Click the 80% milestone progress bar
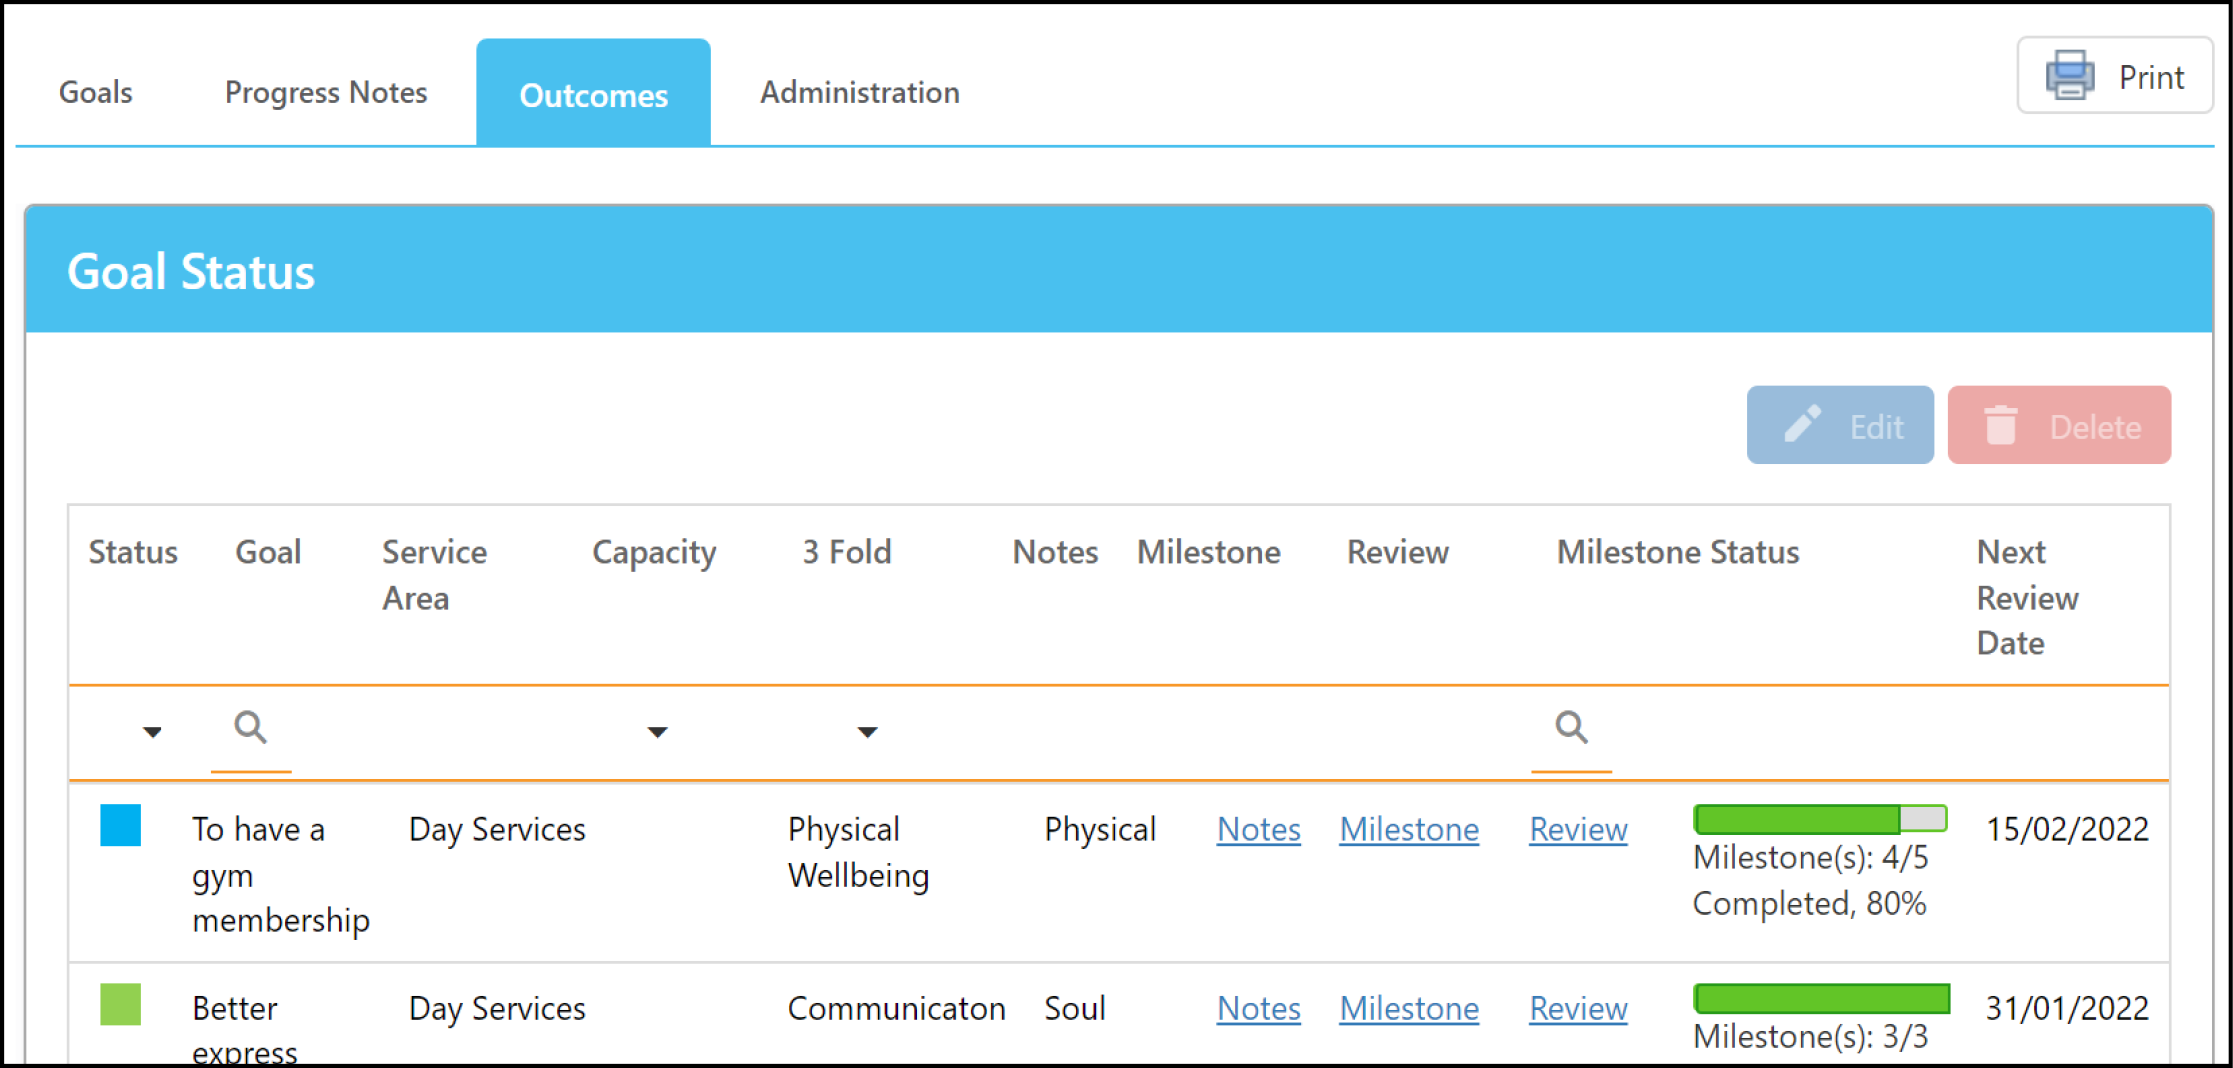The height and width of the screenshot is (1068, 2233). (1820, 819)
